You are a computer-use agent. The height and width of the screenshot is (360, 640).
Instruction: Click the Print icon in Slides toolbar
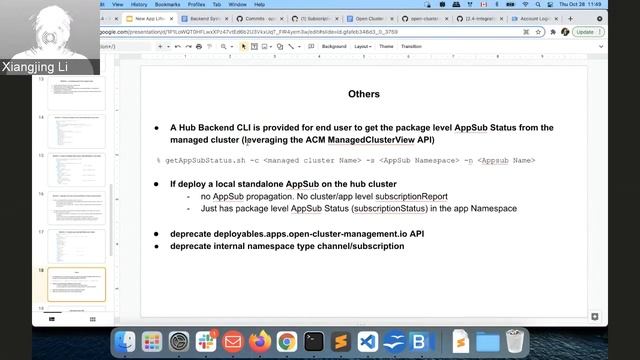[199, 47]
